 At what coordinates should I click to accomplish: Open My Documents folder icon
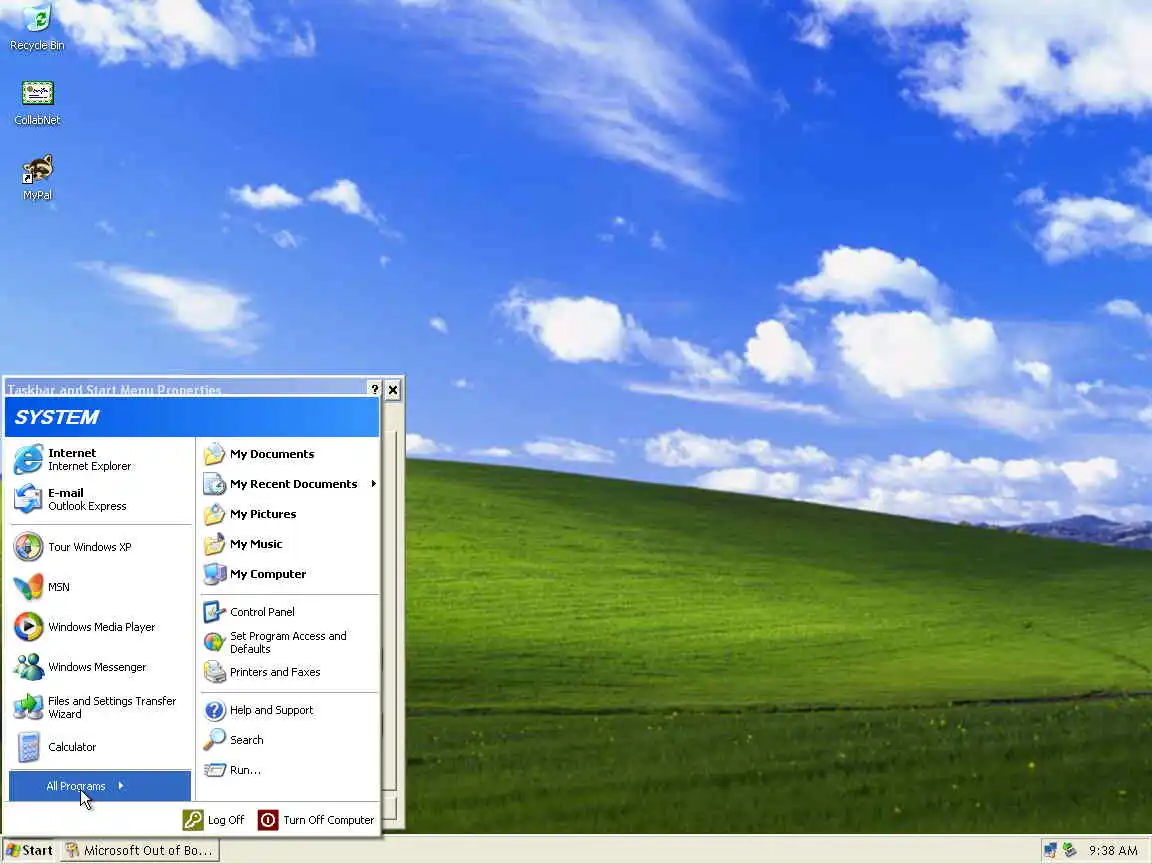(214, 454)
